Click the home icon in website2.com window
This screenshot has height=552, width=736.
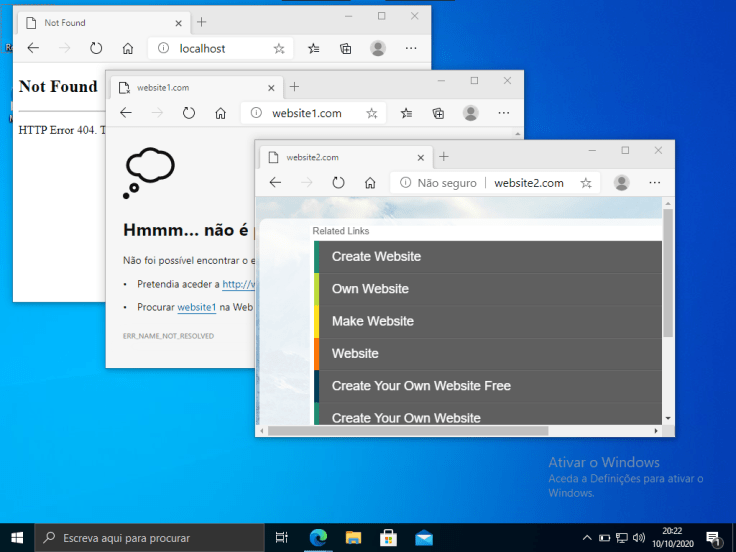(x=370, y=183)
